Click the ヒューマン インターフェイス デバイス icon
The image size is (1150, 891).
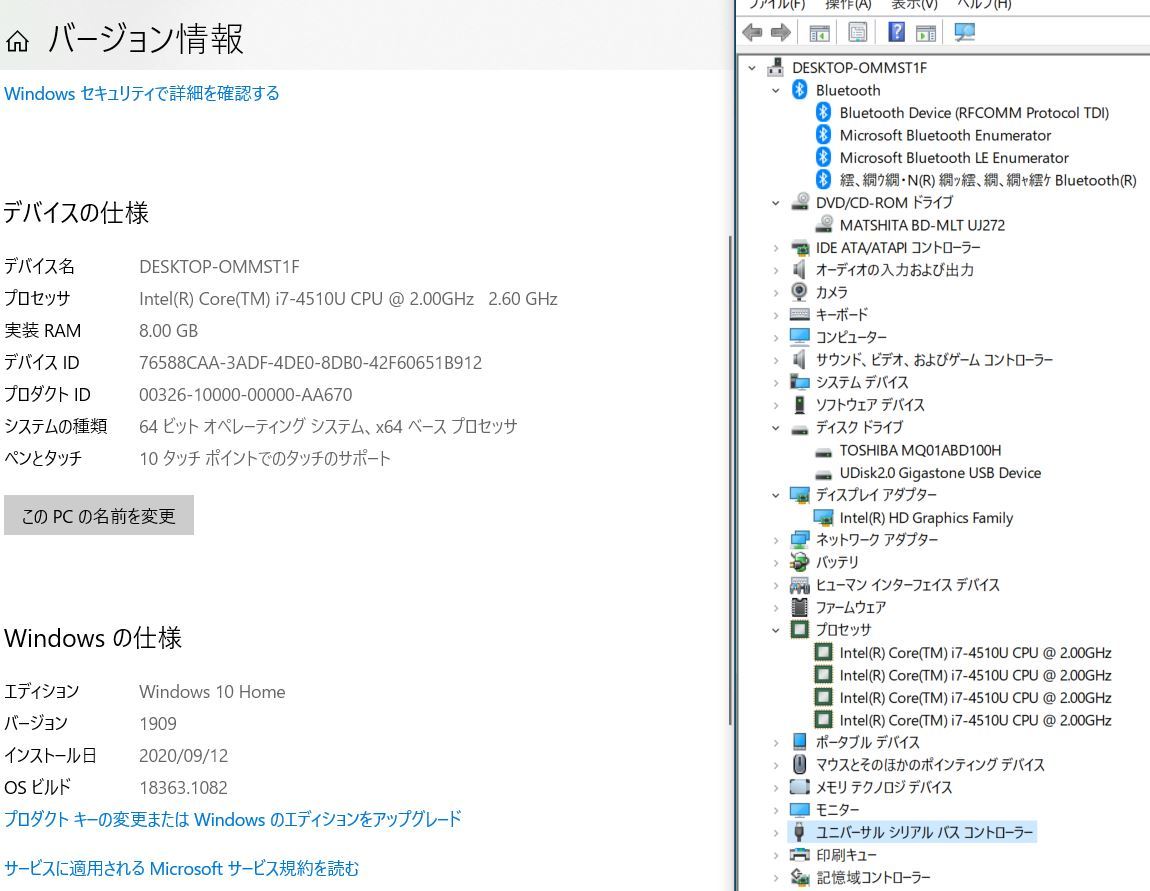point(799,584)
